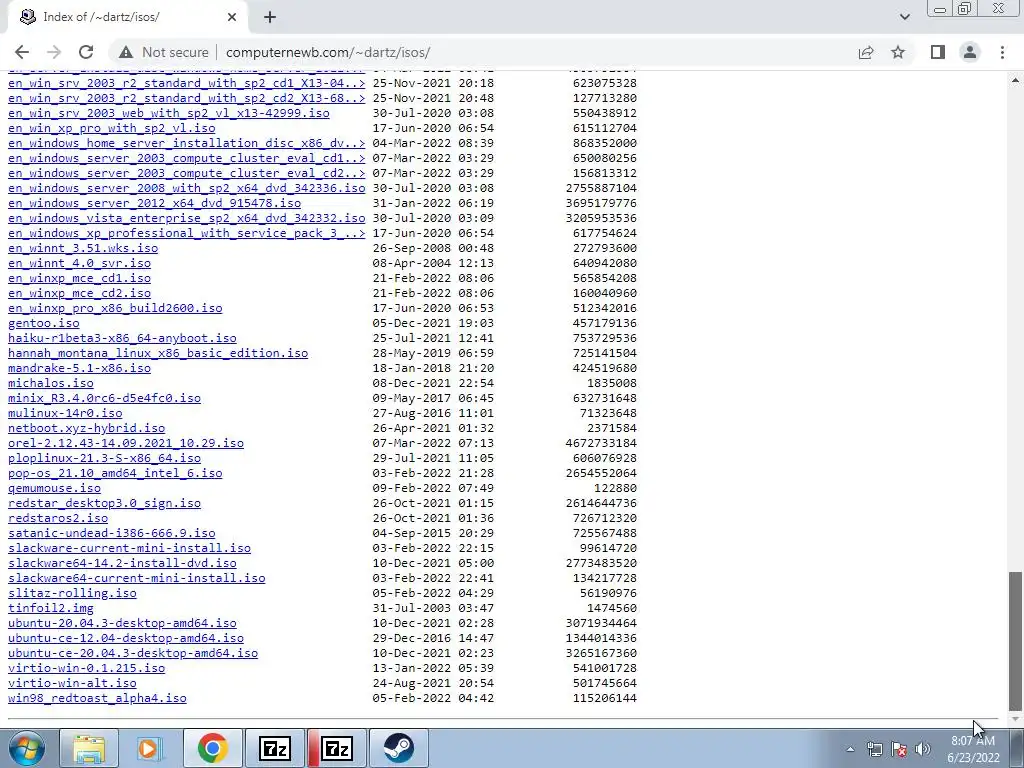Download gentoo.iso
Image resolution: width=1024 pixels, height=768 pixels.
click(44, 323)
